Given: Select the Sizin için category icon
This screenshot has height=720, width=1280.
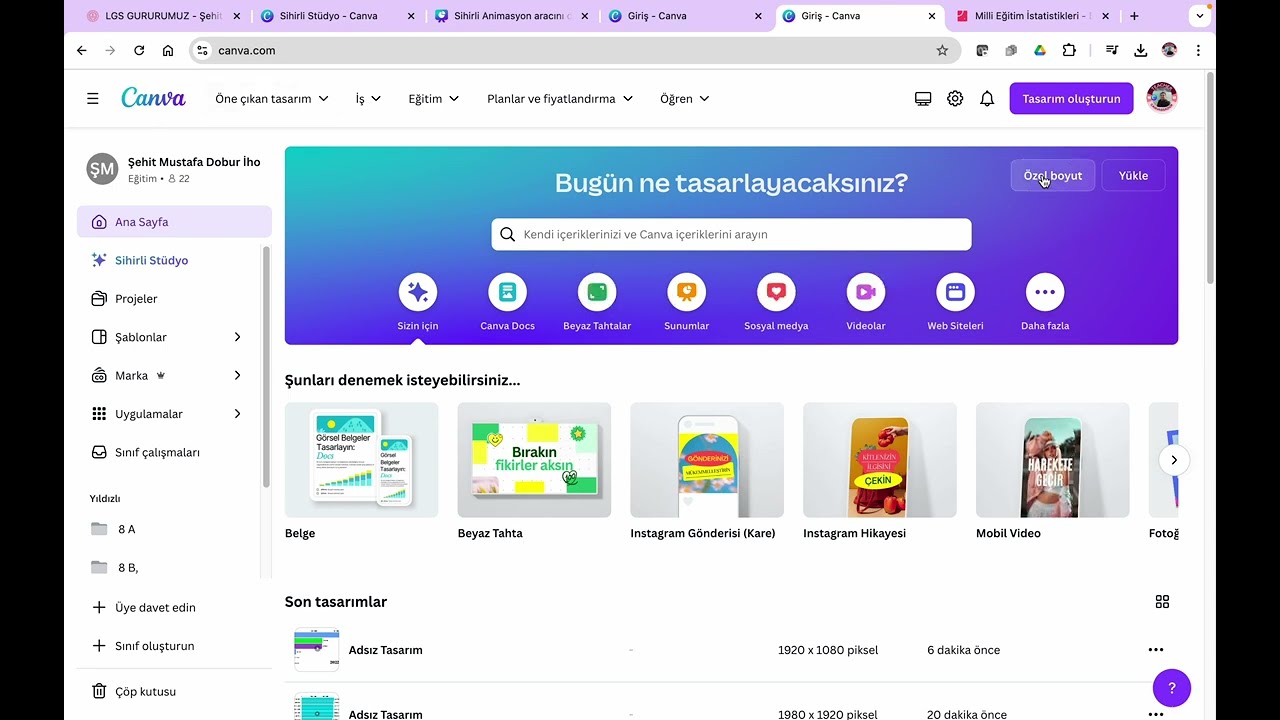Looking at the screenshot, I should pos(418,292).
